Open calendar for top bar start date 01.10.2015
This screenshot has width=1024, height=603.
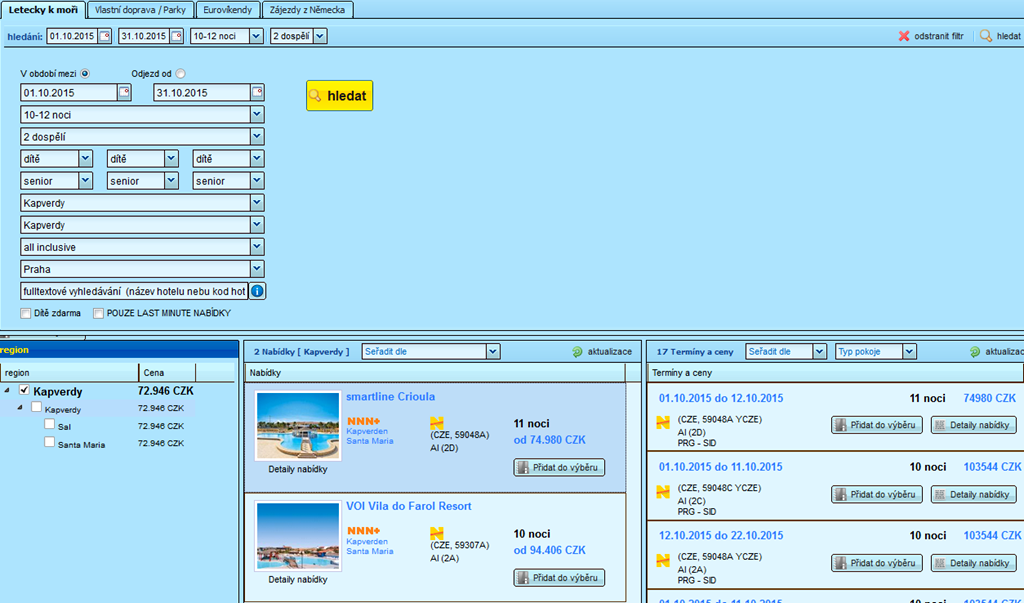point(104,37)
